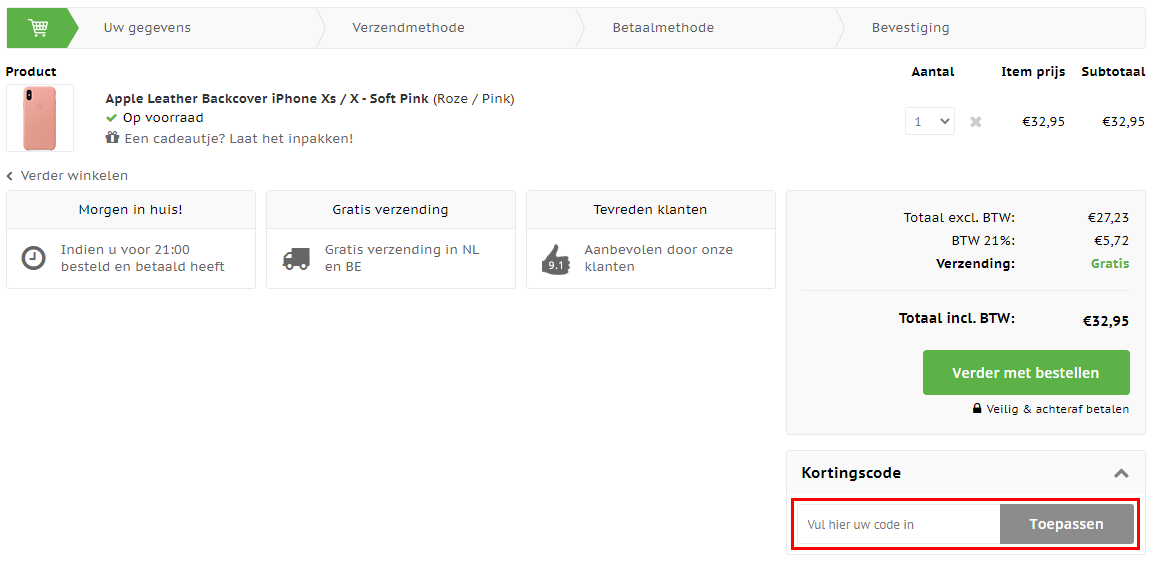Click the green checkmark next to Op voorraad
Image resolution: width=1153 pixels, height=562 pixels.
(111, 118)
